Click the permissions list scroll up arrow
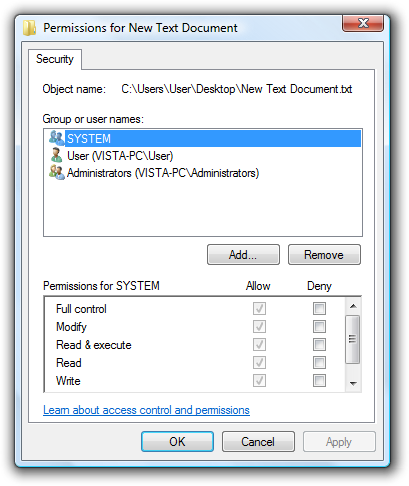This screenshot has width=409, height=486. click(353, 306)
